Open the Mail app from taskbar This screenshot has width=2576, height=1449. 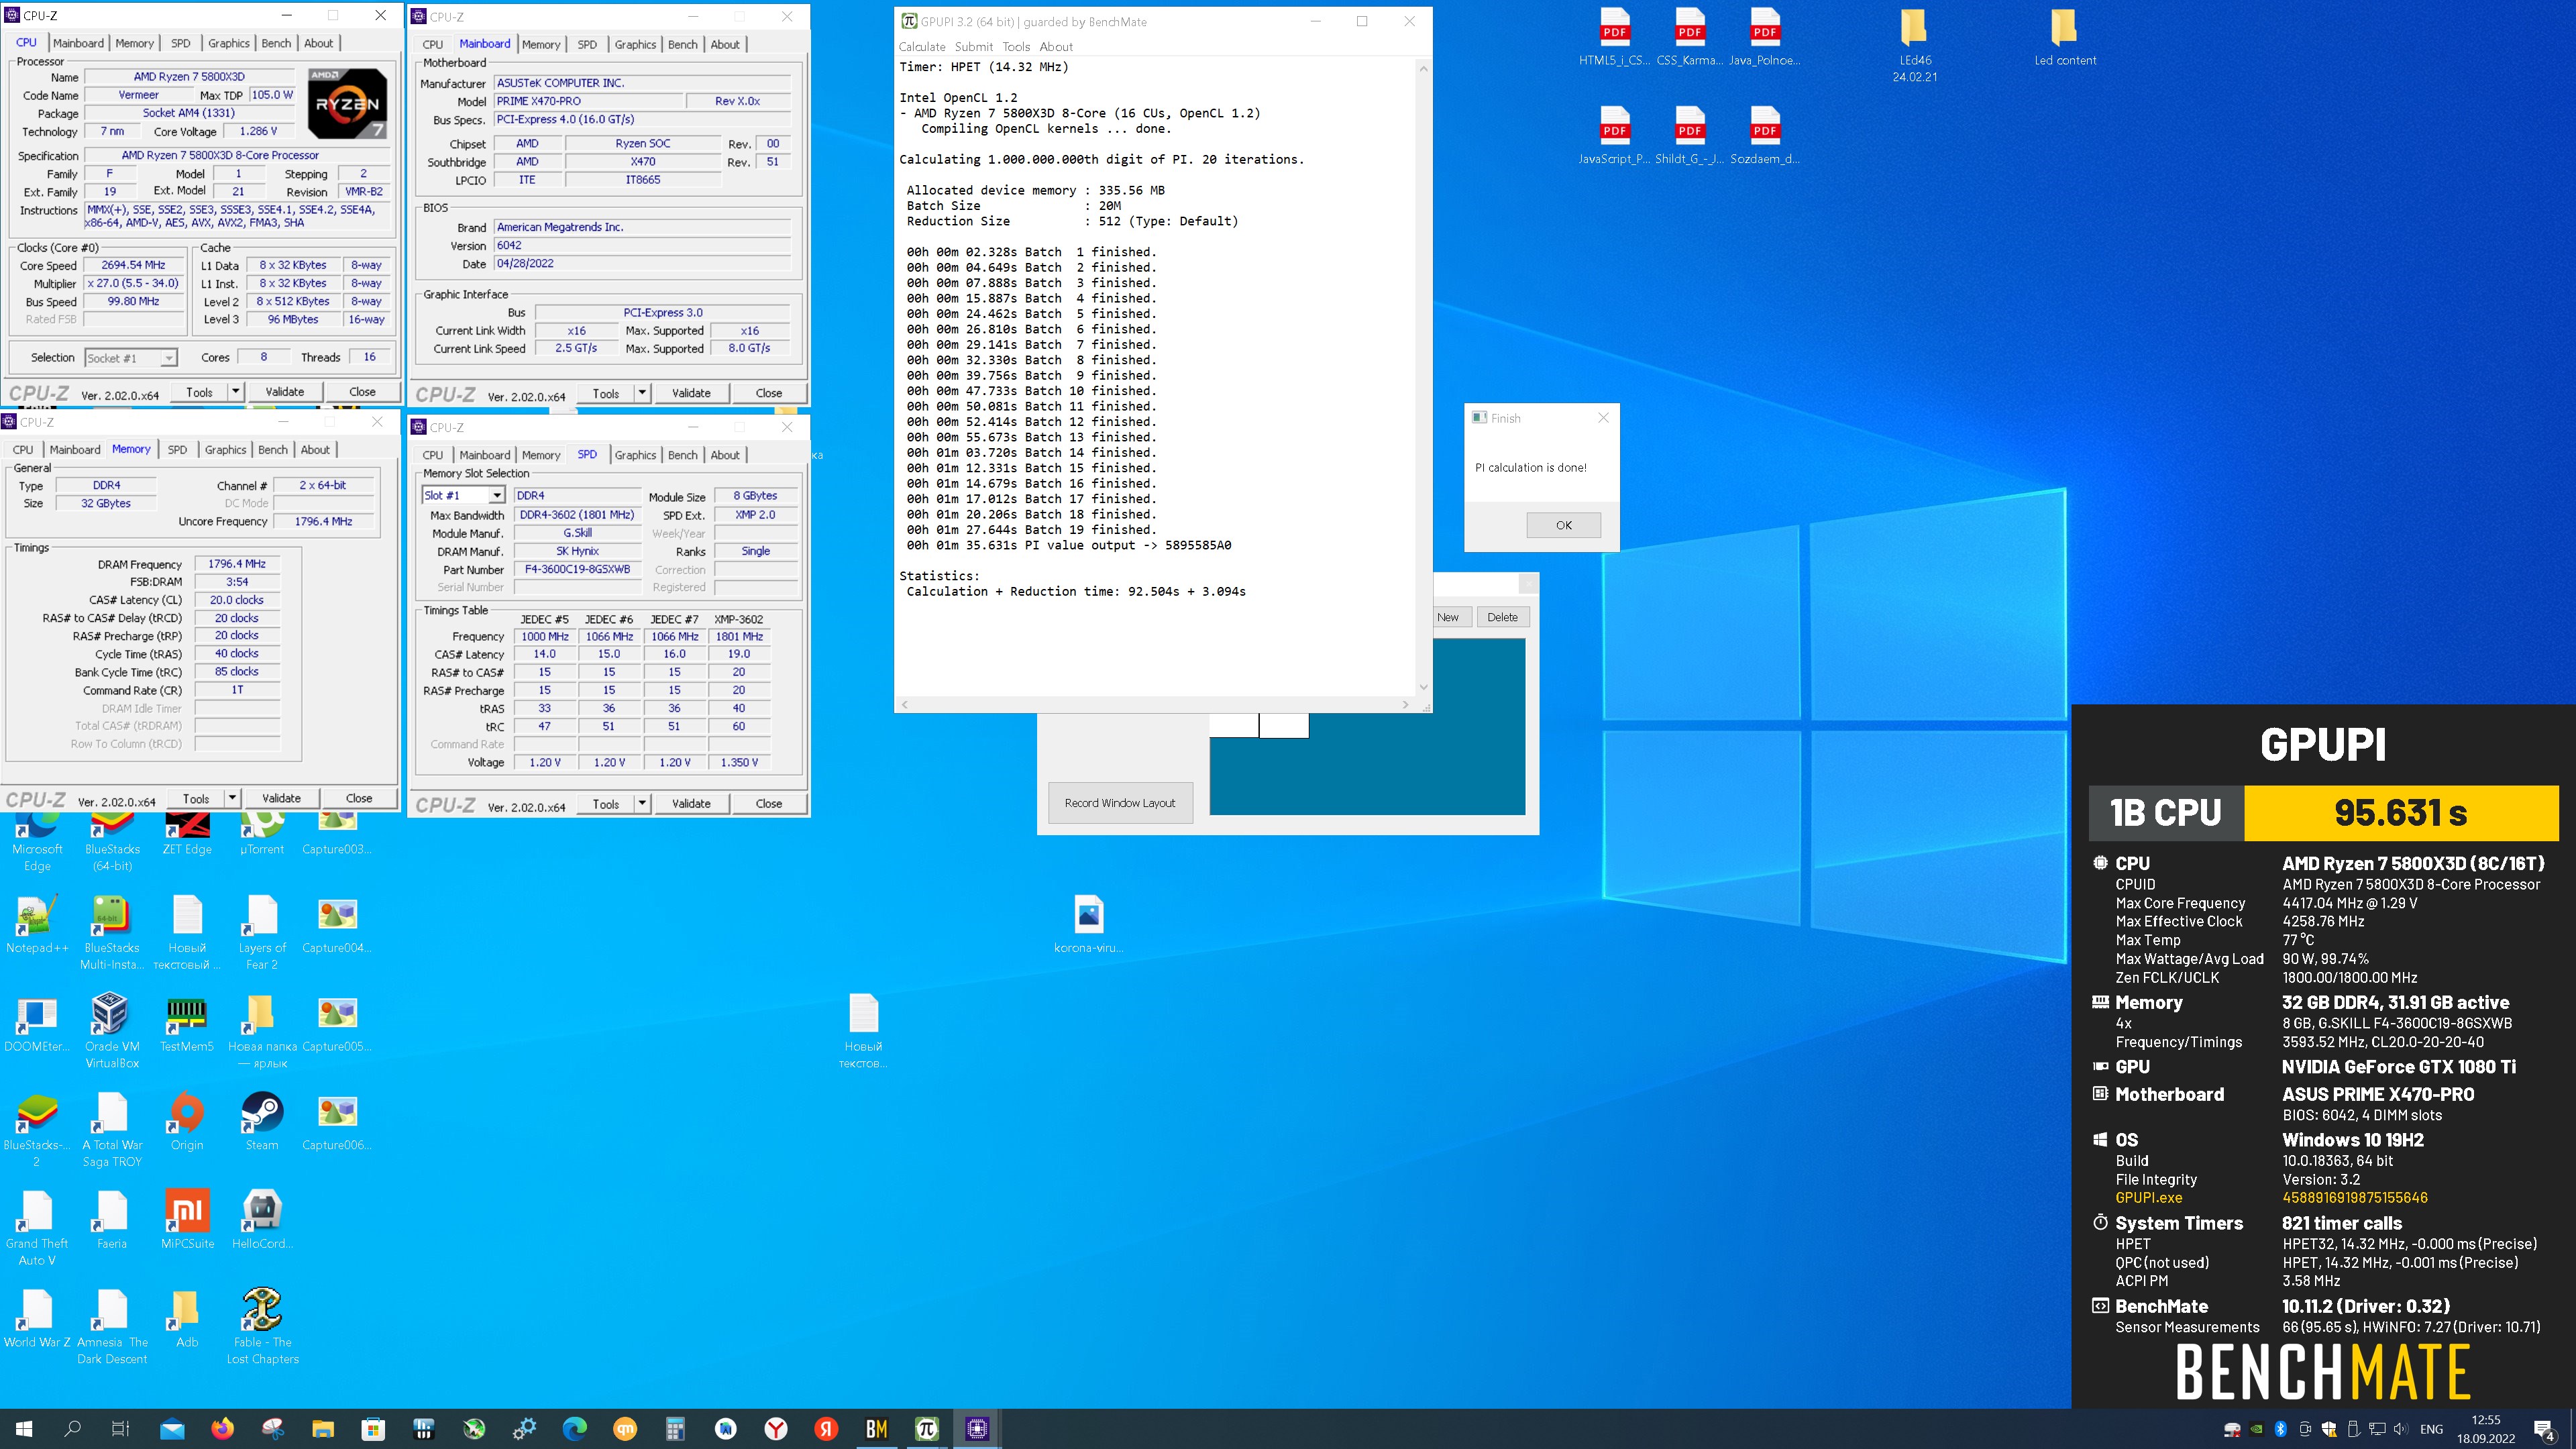[172, 1429]
